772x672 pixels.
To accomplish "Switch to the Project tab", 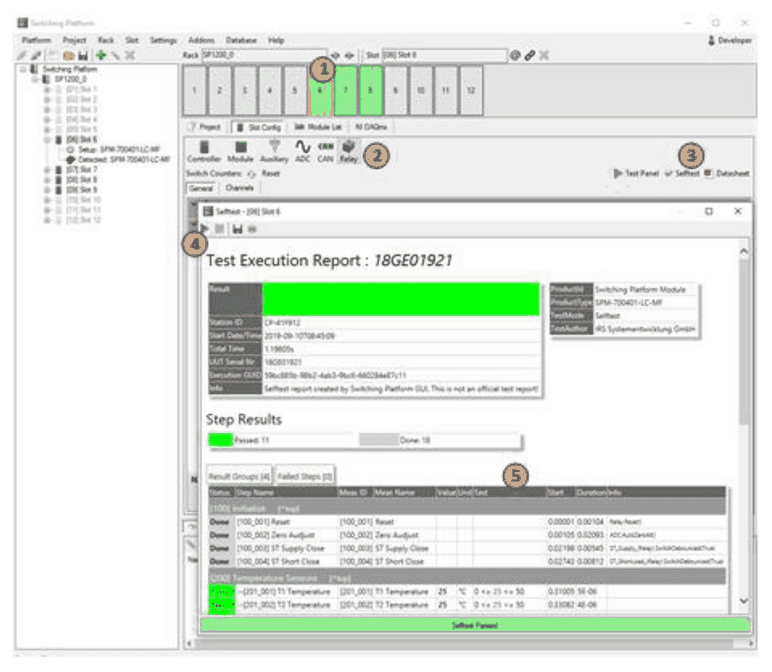I will pyautogui.click(x=206, y=127).
